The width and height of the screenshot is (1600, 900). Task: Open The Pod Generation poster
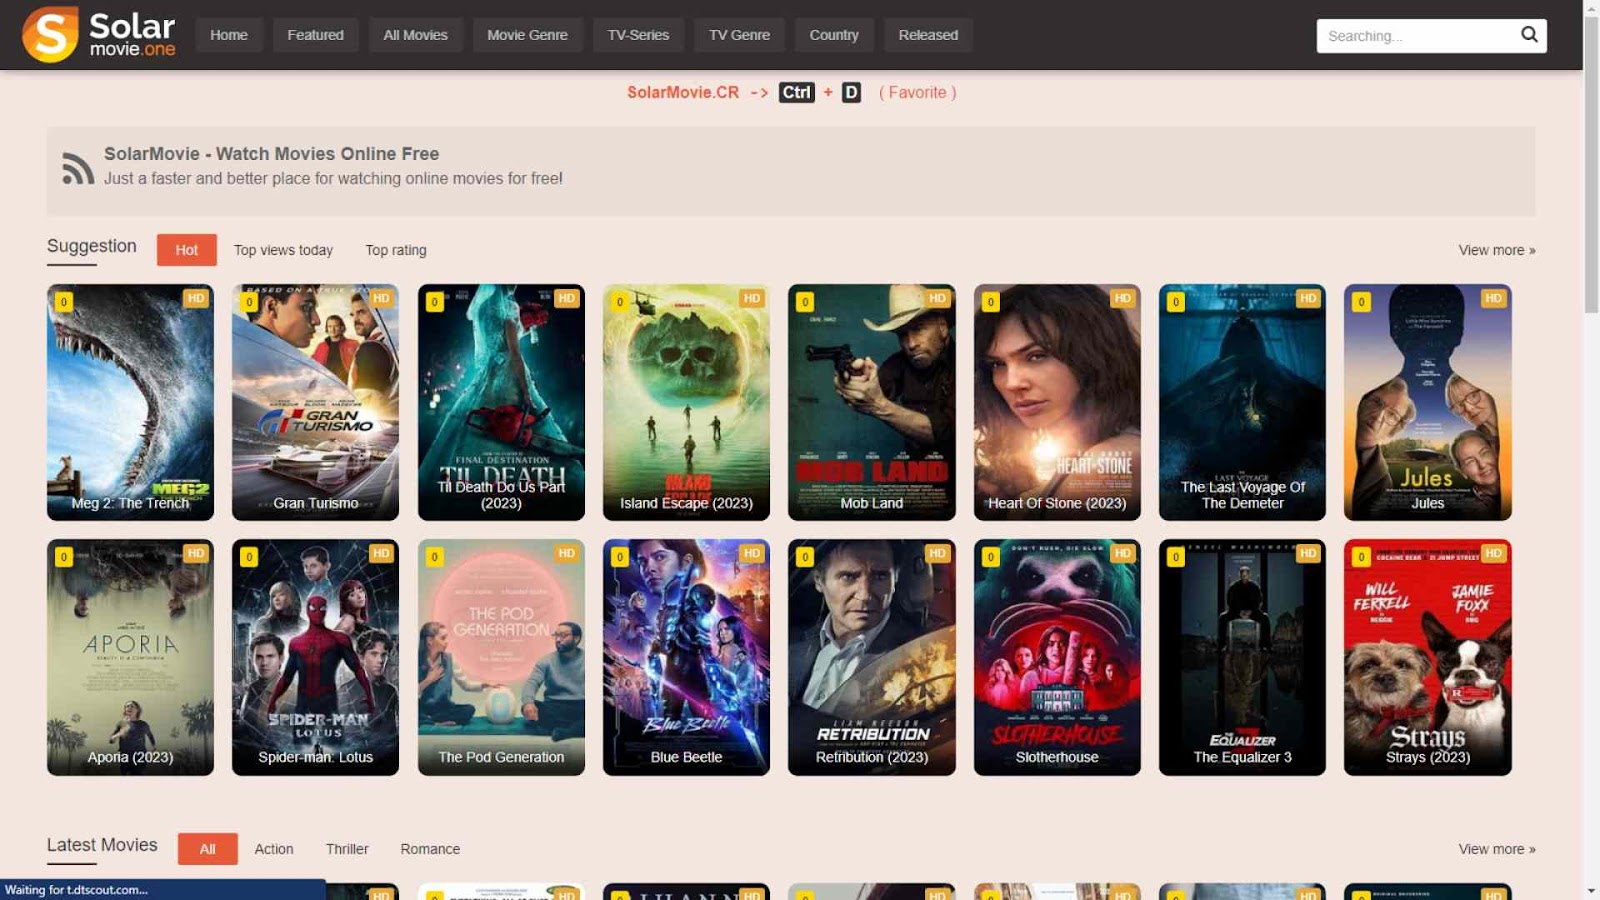tap(501, 657)
